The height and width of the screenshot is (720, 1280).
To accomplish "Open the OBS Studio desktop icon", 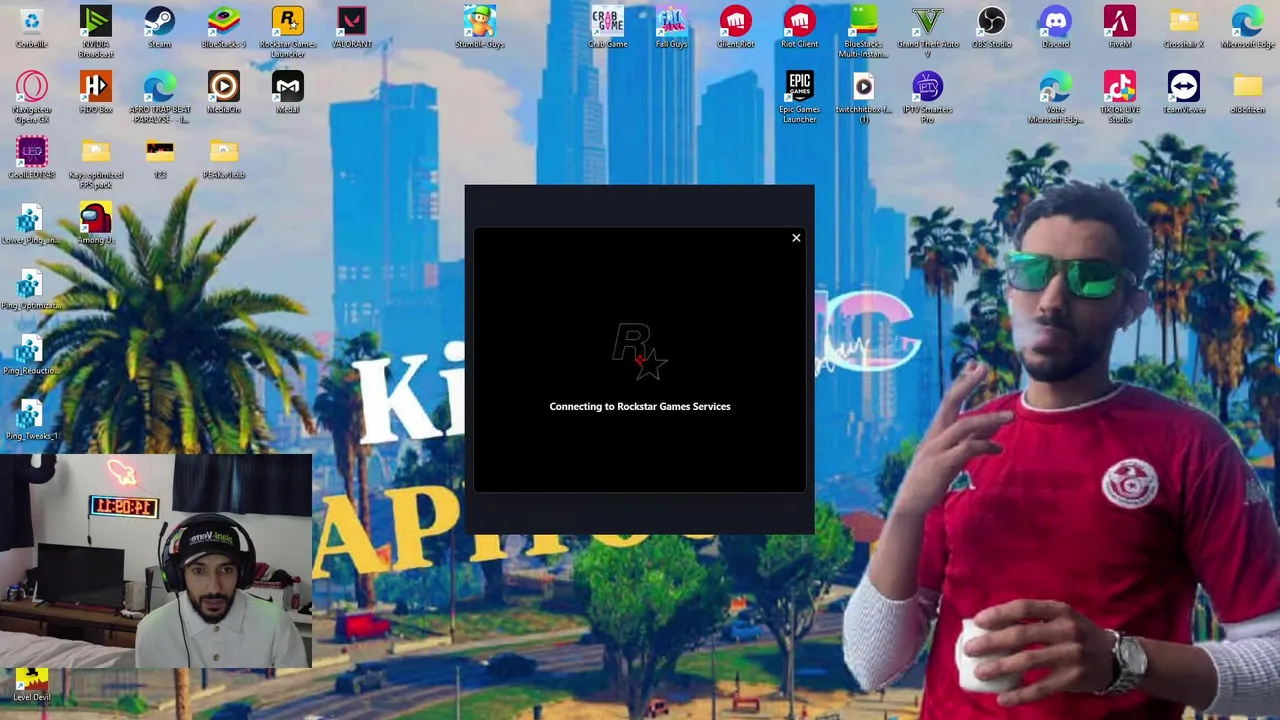I will [992, 28].
